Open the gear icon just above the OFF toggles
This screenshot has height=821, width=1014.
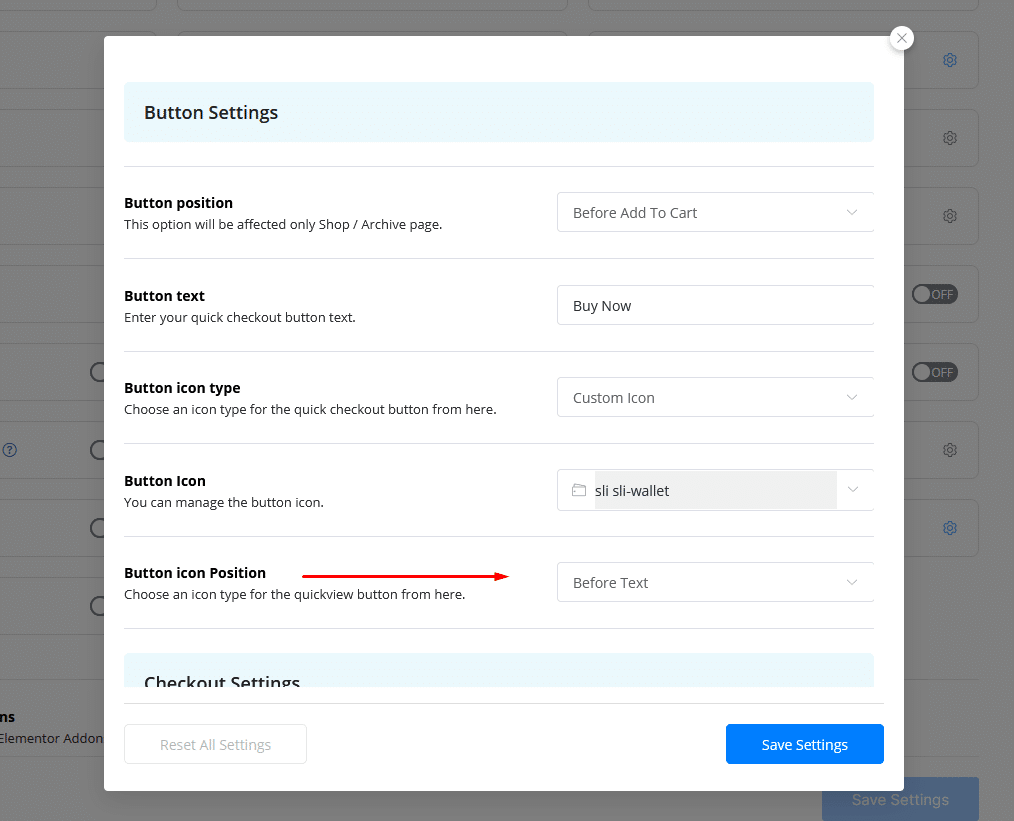tap(950, 216)
